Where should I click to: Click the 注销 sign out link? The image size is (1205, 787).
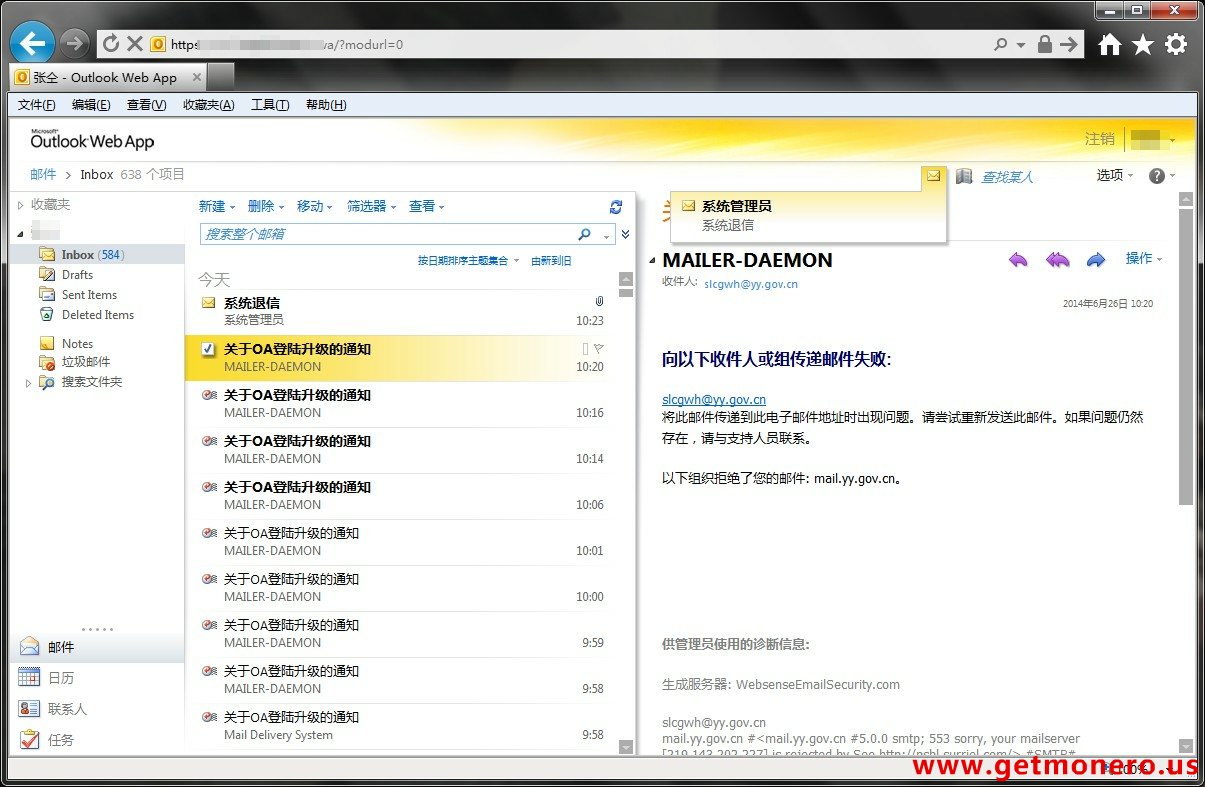click(1099, 139)
